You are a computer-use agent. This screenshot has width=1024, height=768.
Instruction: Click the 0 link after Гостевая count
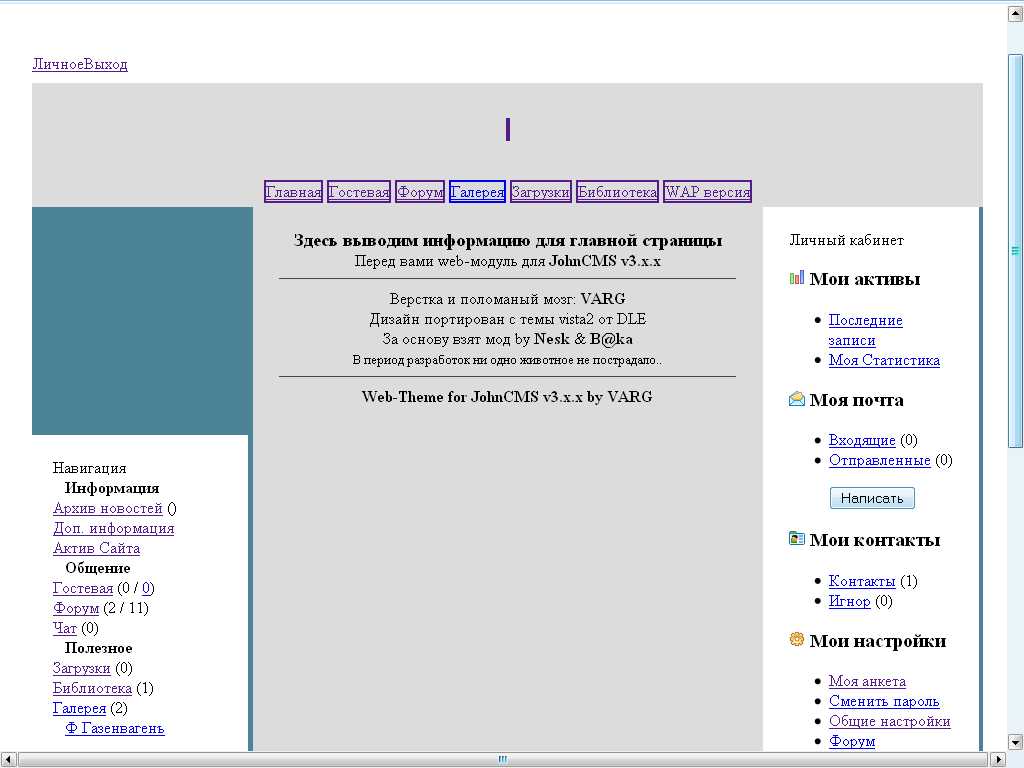coord(146,588)
